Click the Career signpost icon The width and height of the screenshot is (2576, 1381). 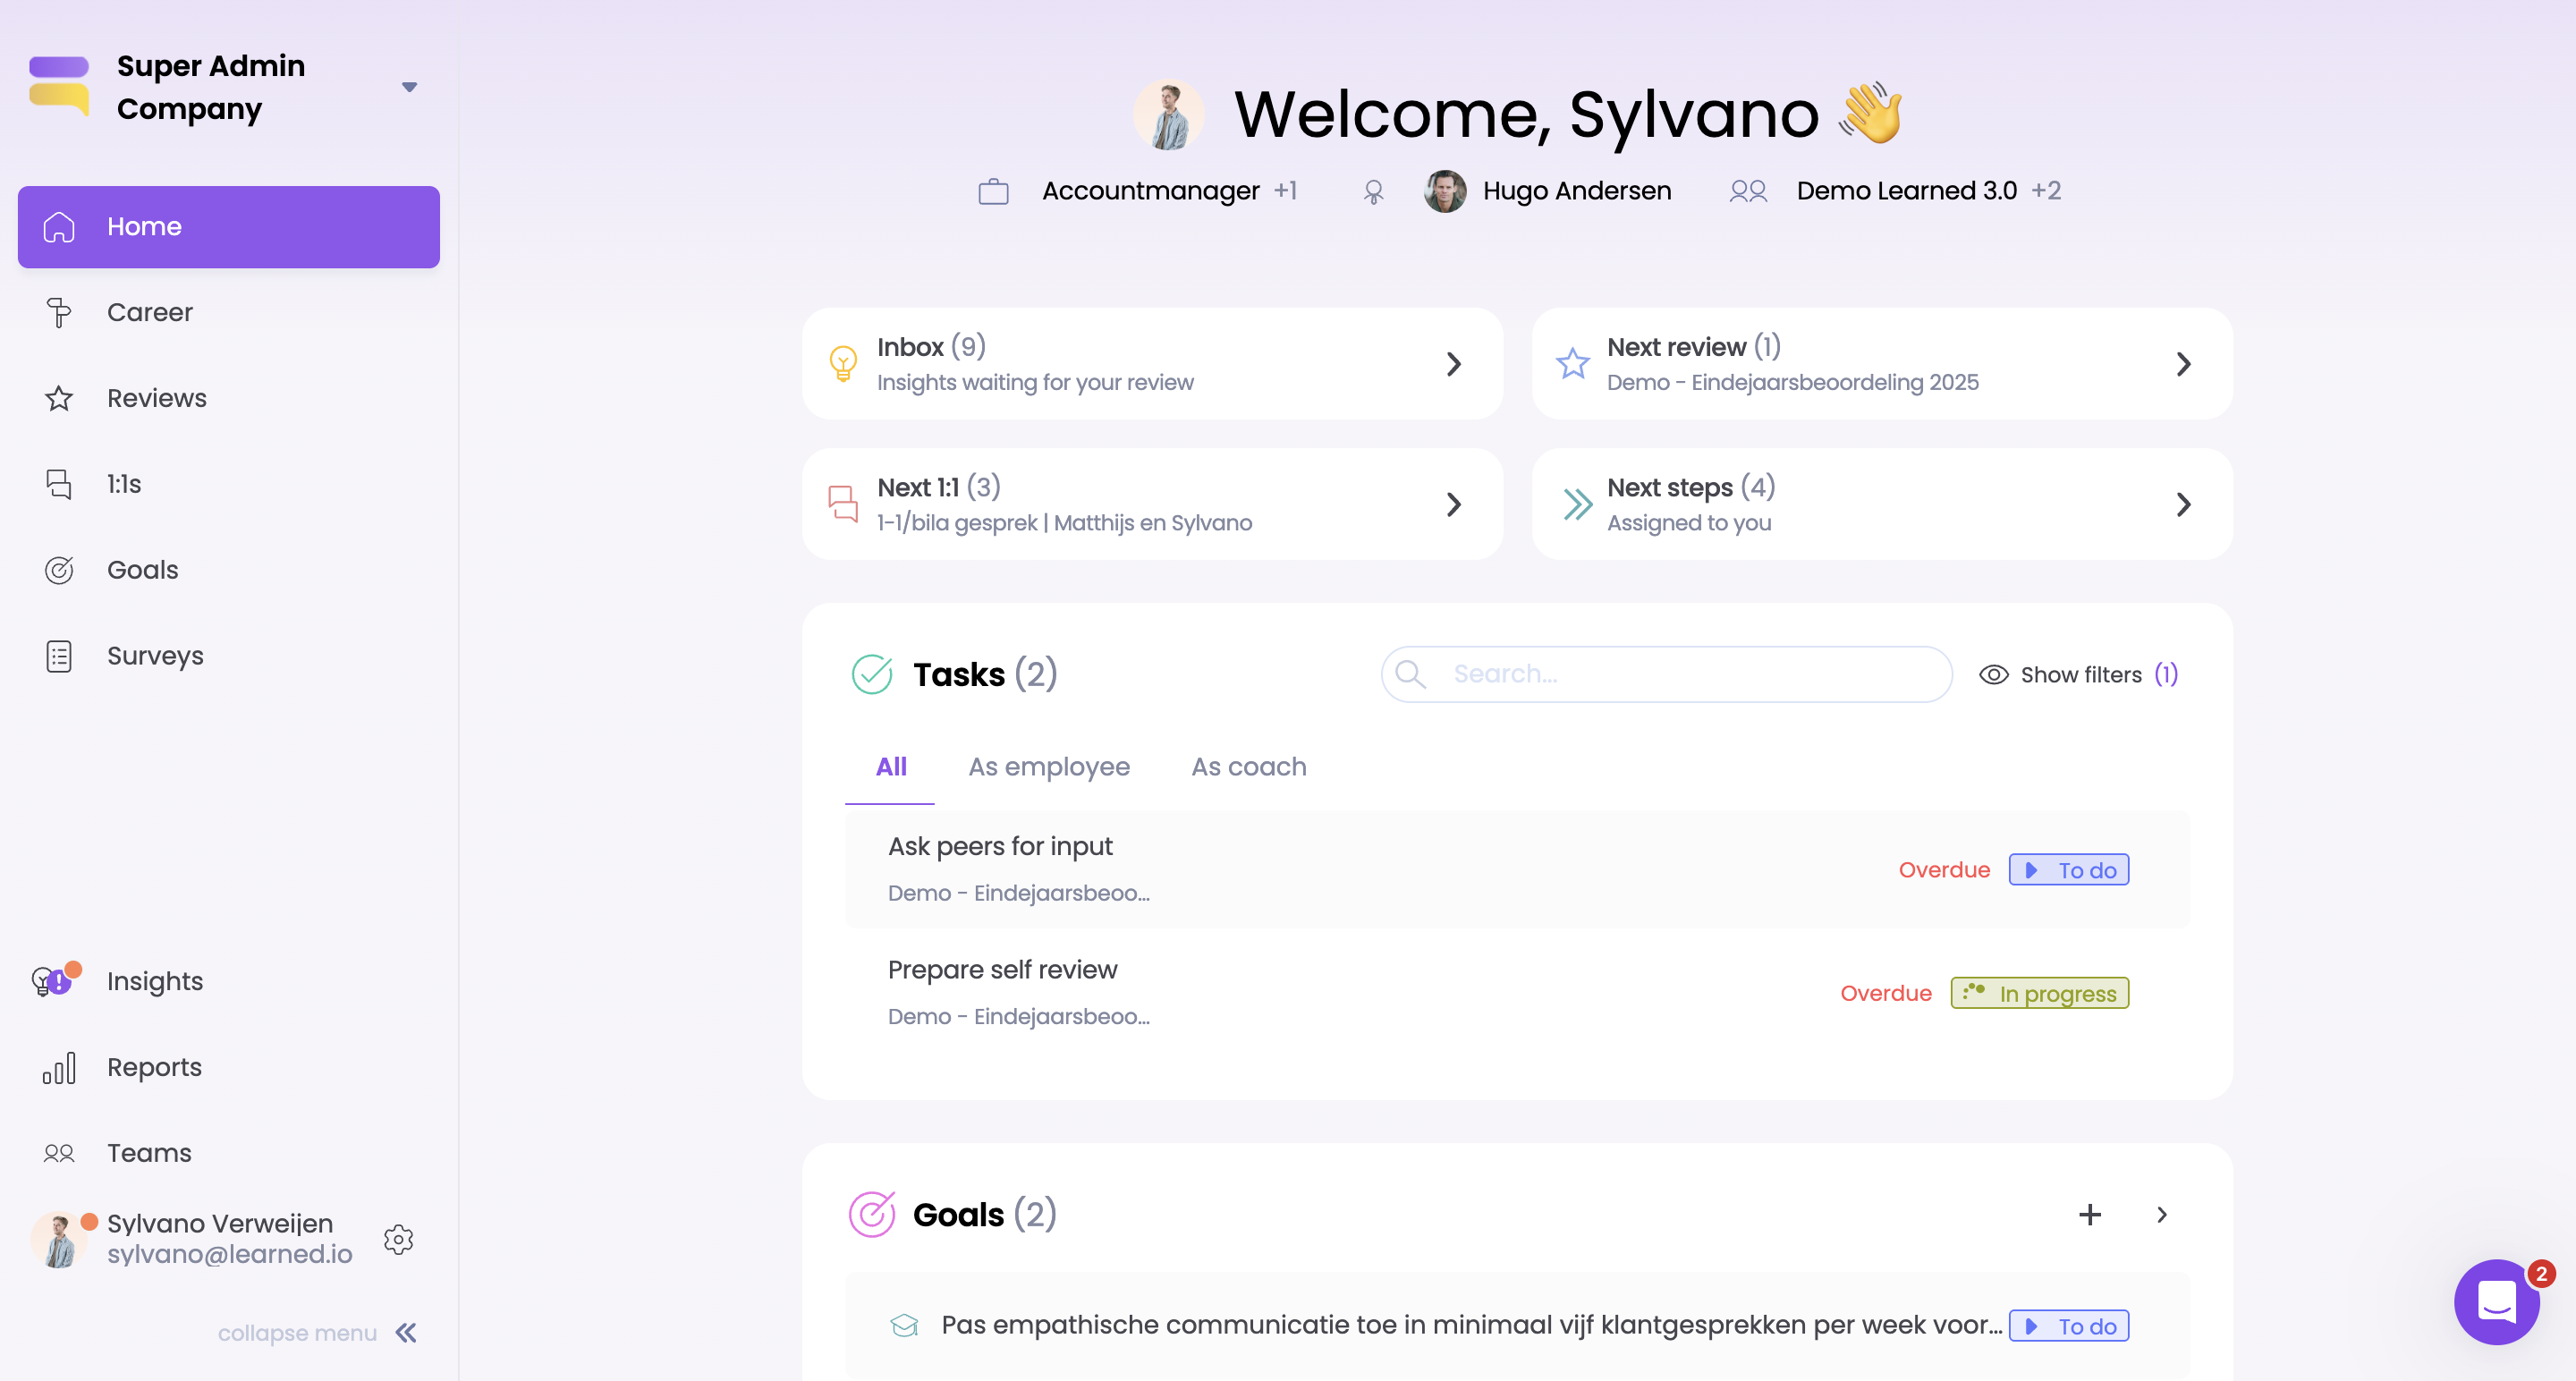tap(59, 312)
